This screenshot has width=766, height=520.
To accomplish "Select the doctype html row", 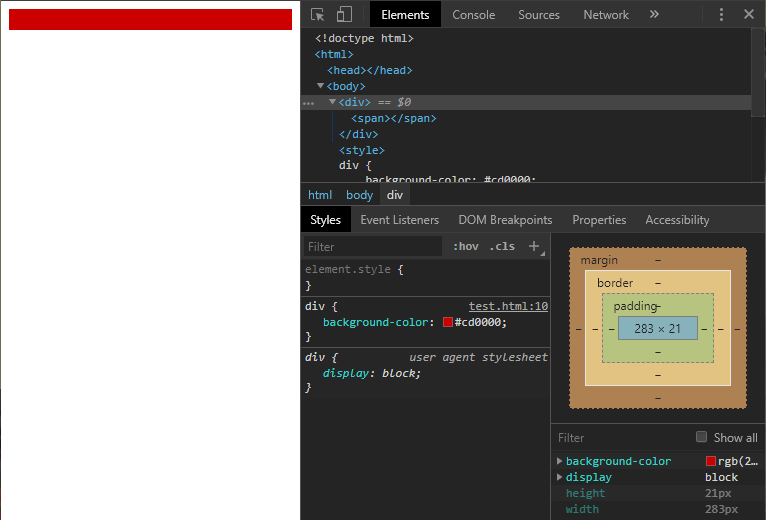I will pyautogui.click(x=364, y=38).
